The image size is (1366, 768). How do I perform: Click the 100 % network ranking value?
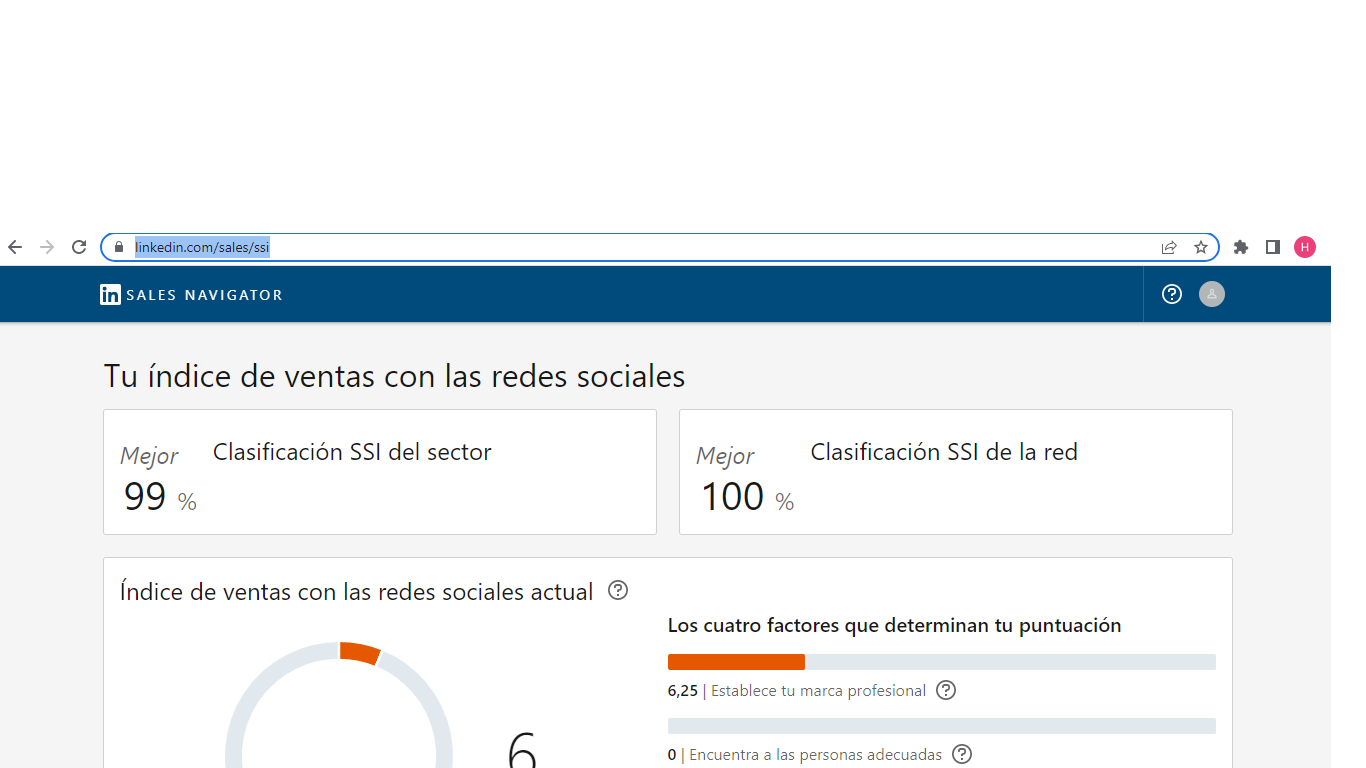point(747,497)
